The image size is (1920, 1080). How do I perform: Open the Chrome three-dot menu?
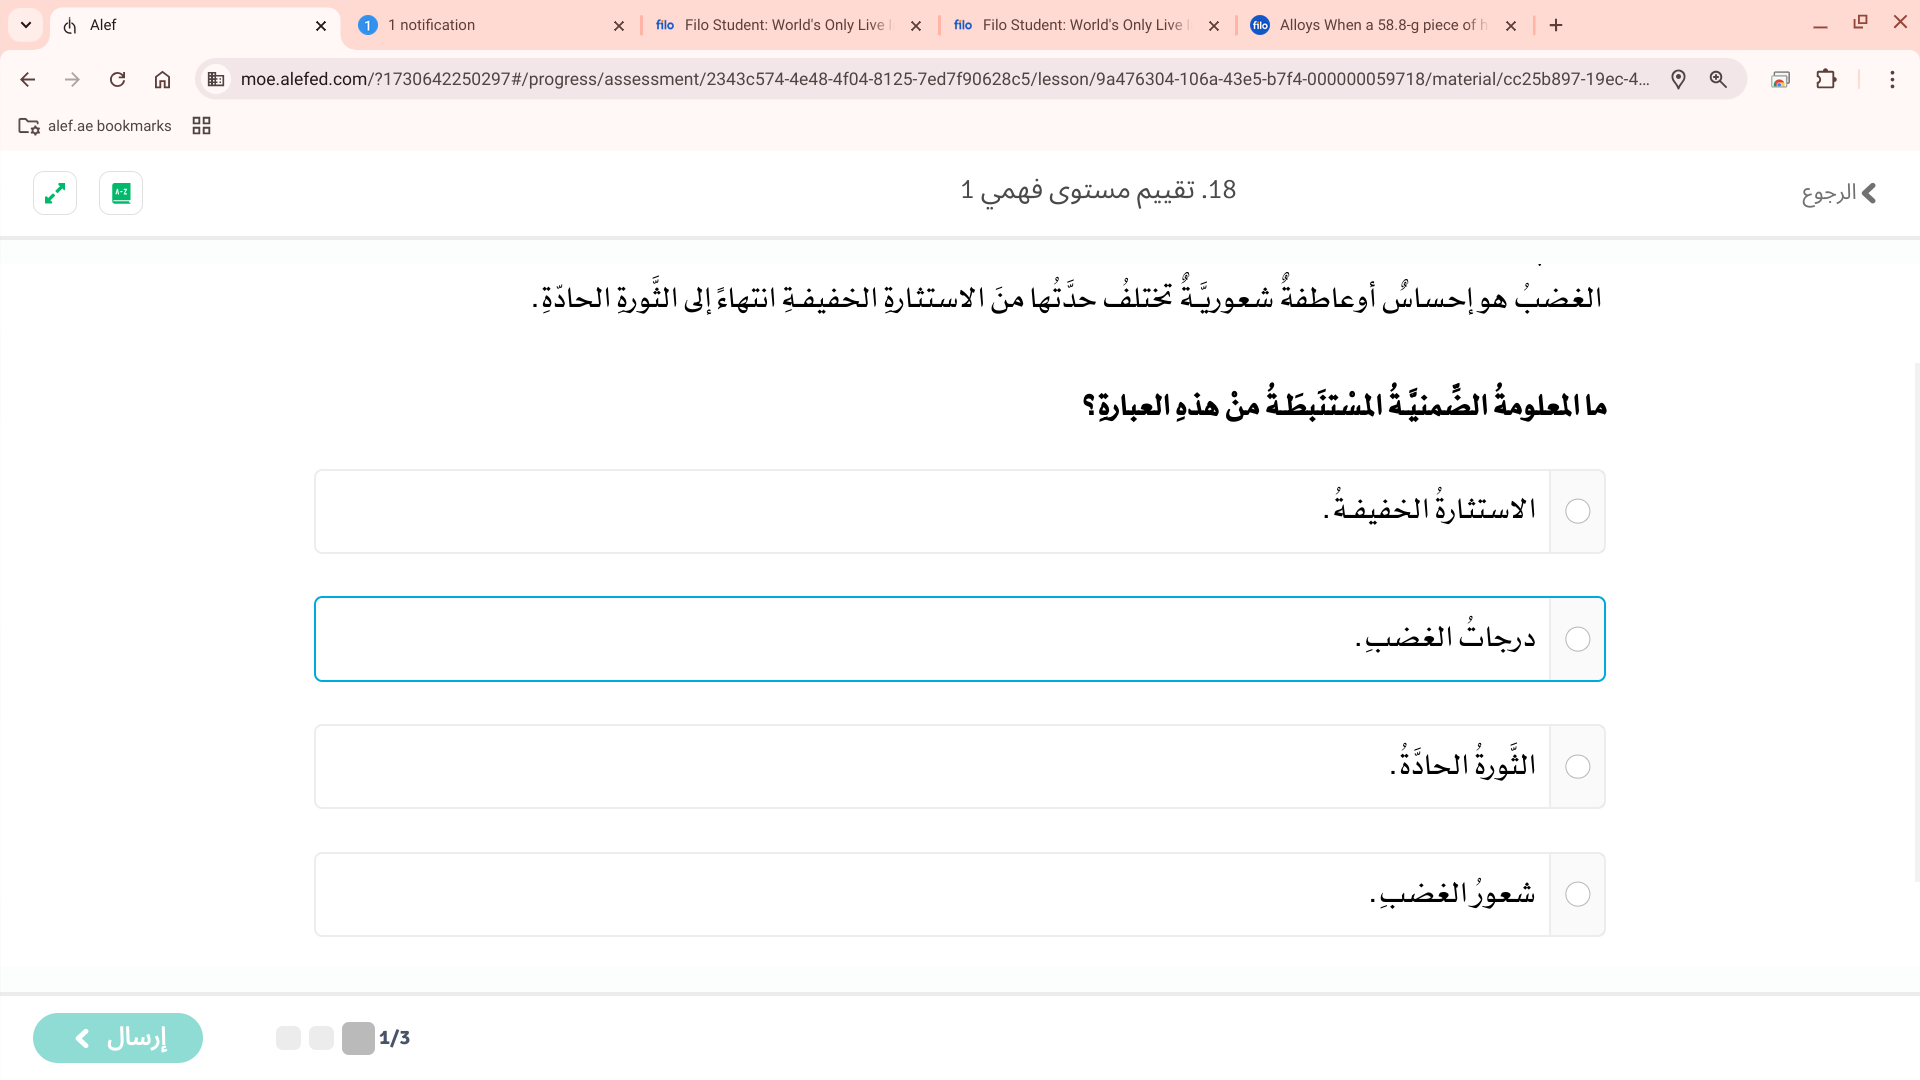tap(1892, 79)
